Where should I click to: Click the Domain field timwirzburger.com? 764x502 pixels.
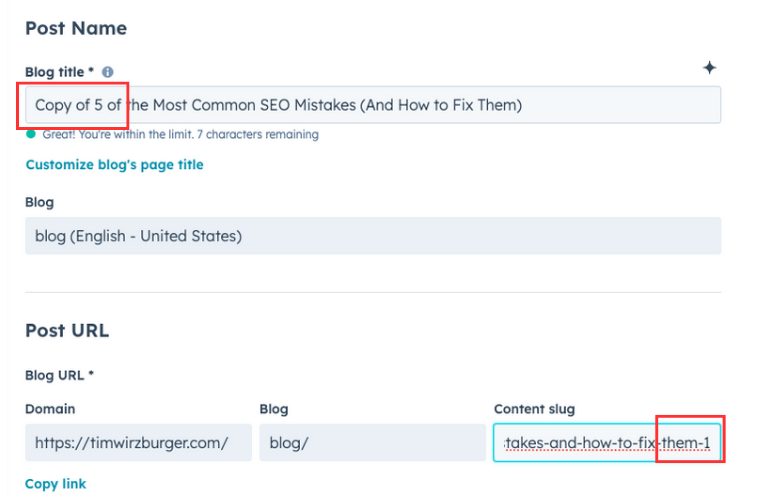pyautogui.click(x=138, y=443)
